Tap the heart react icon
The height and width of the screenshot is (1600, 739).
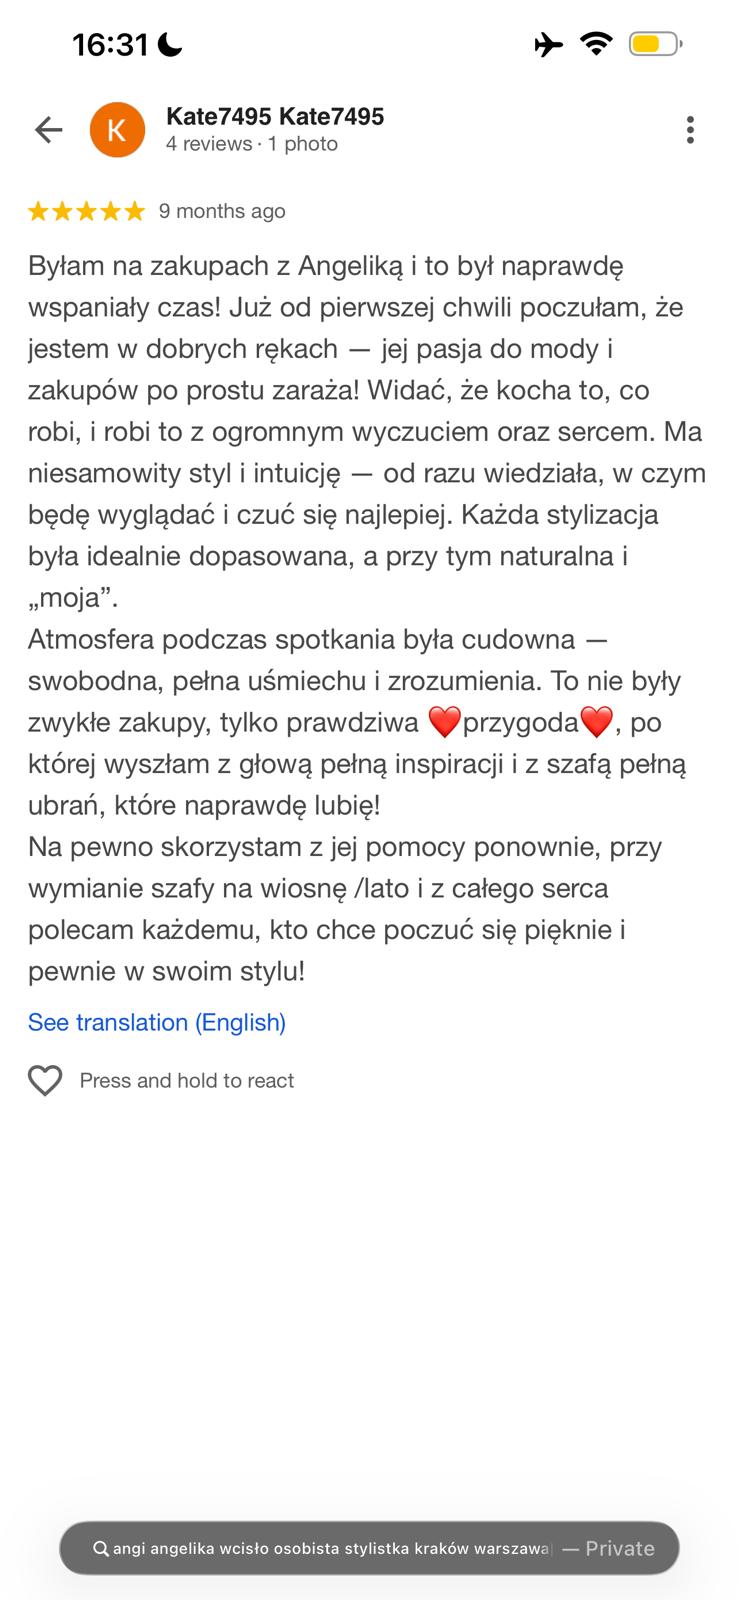coord(45,1080)
